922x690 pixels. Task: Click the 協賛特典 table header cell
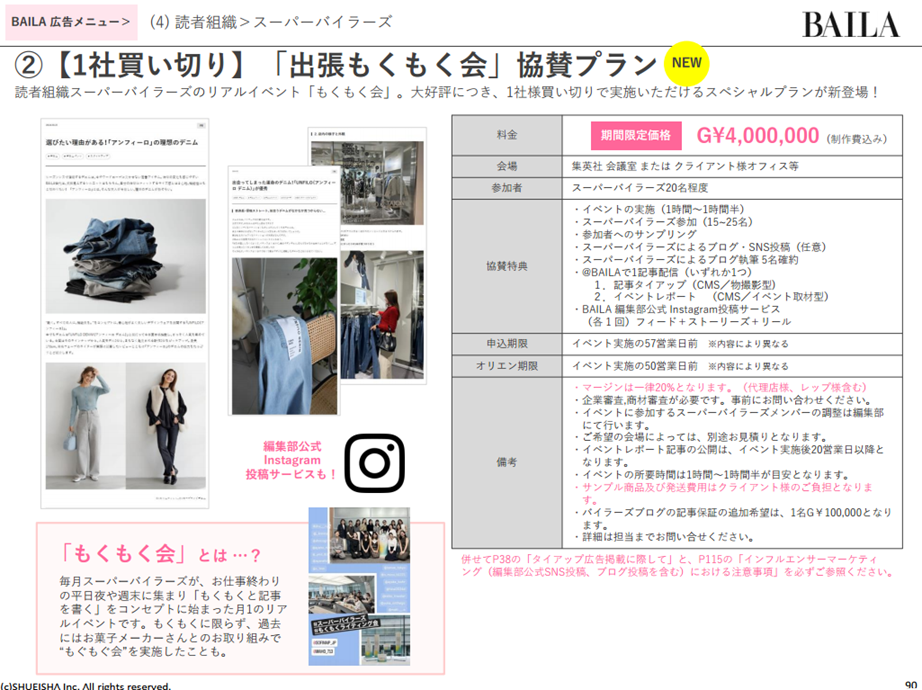point(507,266)
